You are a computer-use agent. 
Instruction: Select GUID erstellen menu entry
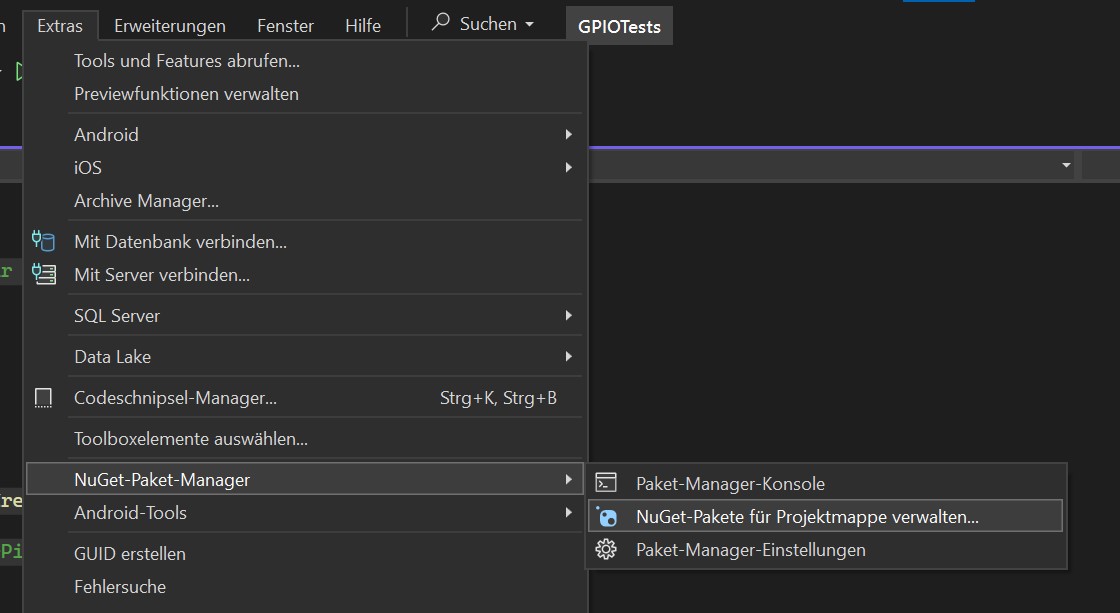coord(130,554)
